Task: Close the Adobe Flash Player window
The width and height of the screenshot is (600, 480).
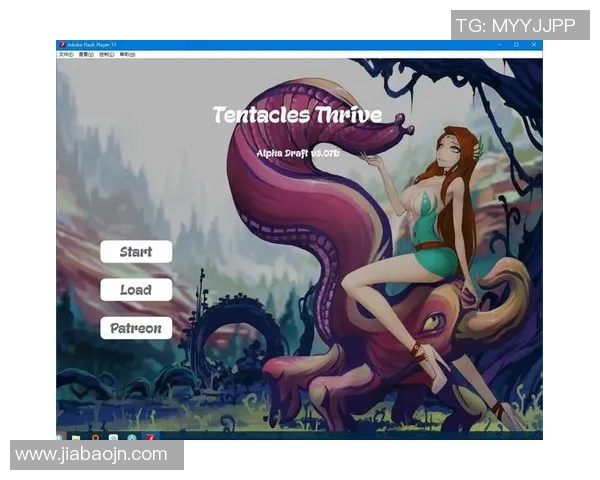Action: pyautogui.click(x=534, y=45)
